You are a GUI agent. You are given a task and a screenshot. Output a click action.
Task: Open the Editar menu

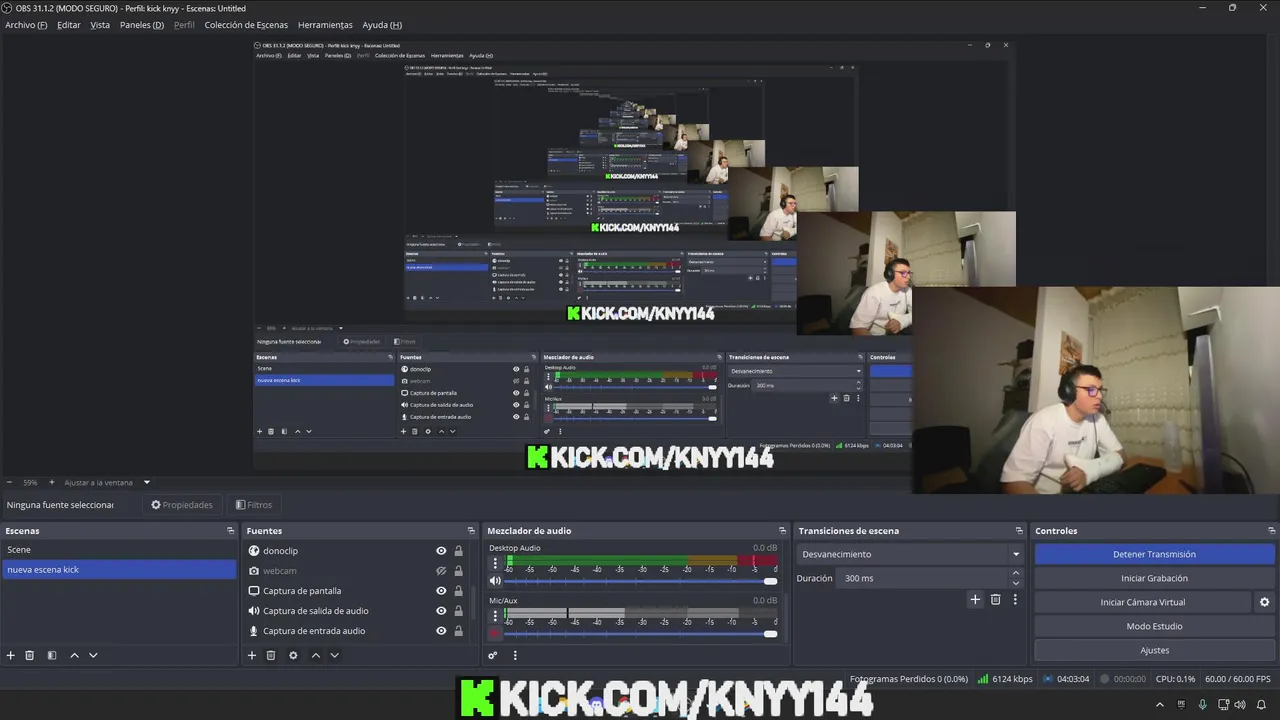click(69, 25)
